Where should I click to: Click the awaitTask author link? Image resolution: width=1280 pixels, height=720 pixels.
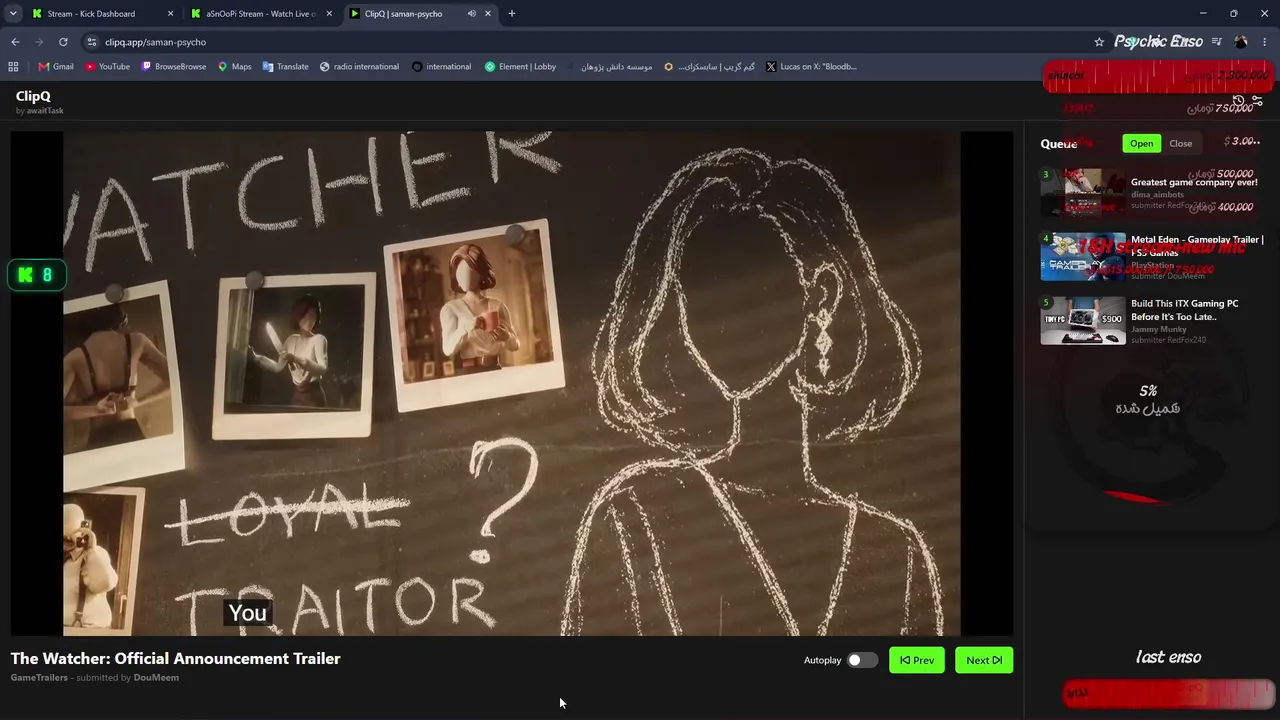point(44,111)
